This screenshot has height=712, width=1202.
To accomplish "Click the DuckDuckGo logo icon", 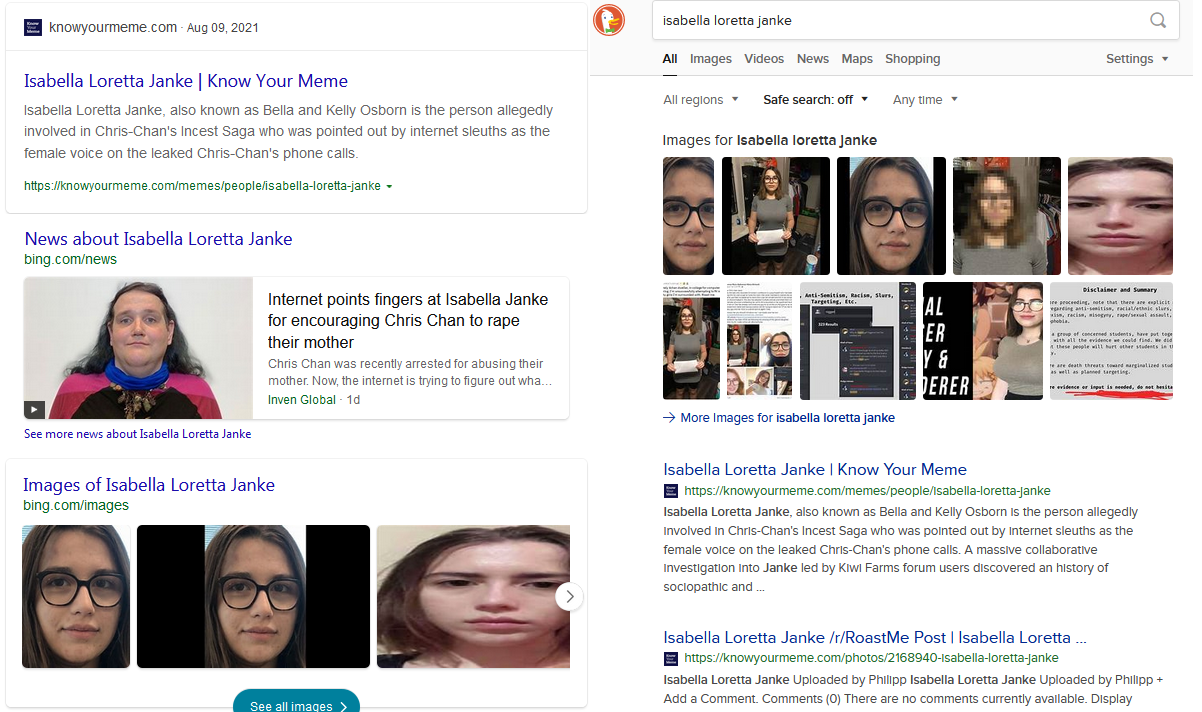I will click(x=609, y=20).
